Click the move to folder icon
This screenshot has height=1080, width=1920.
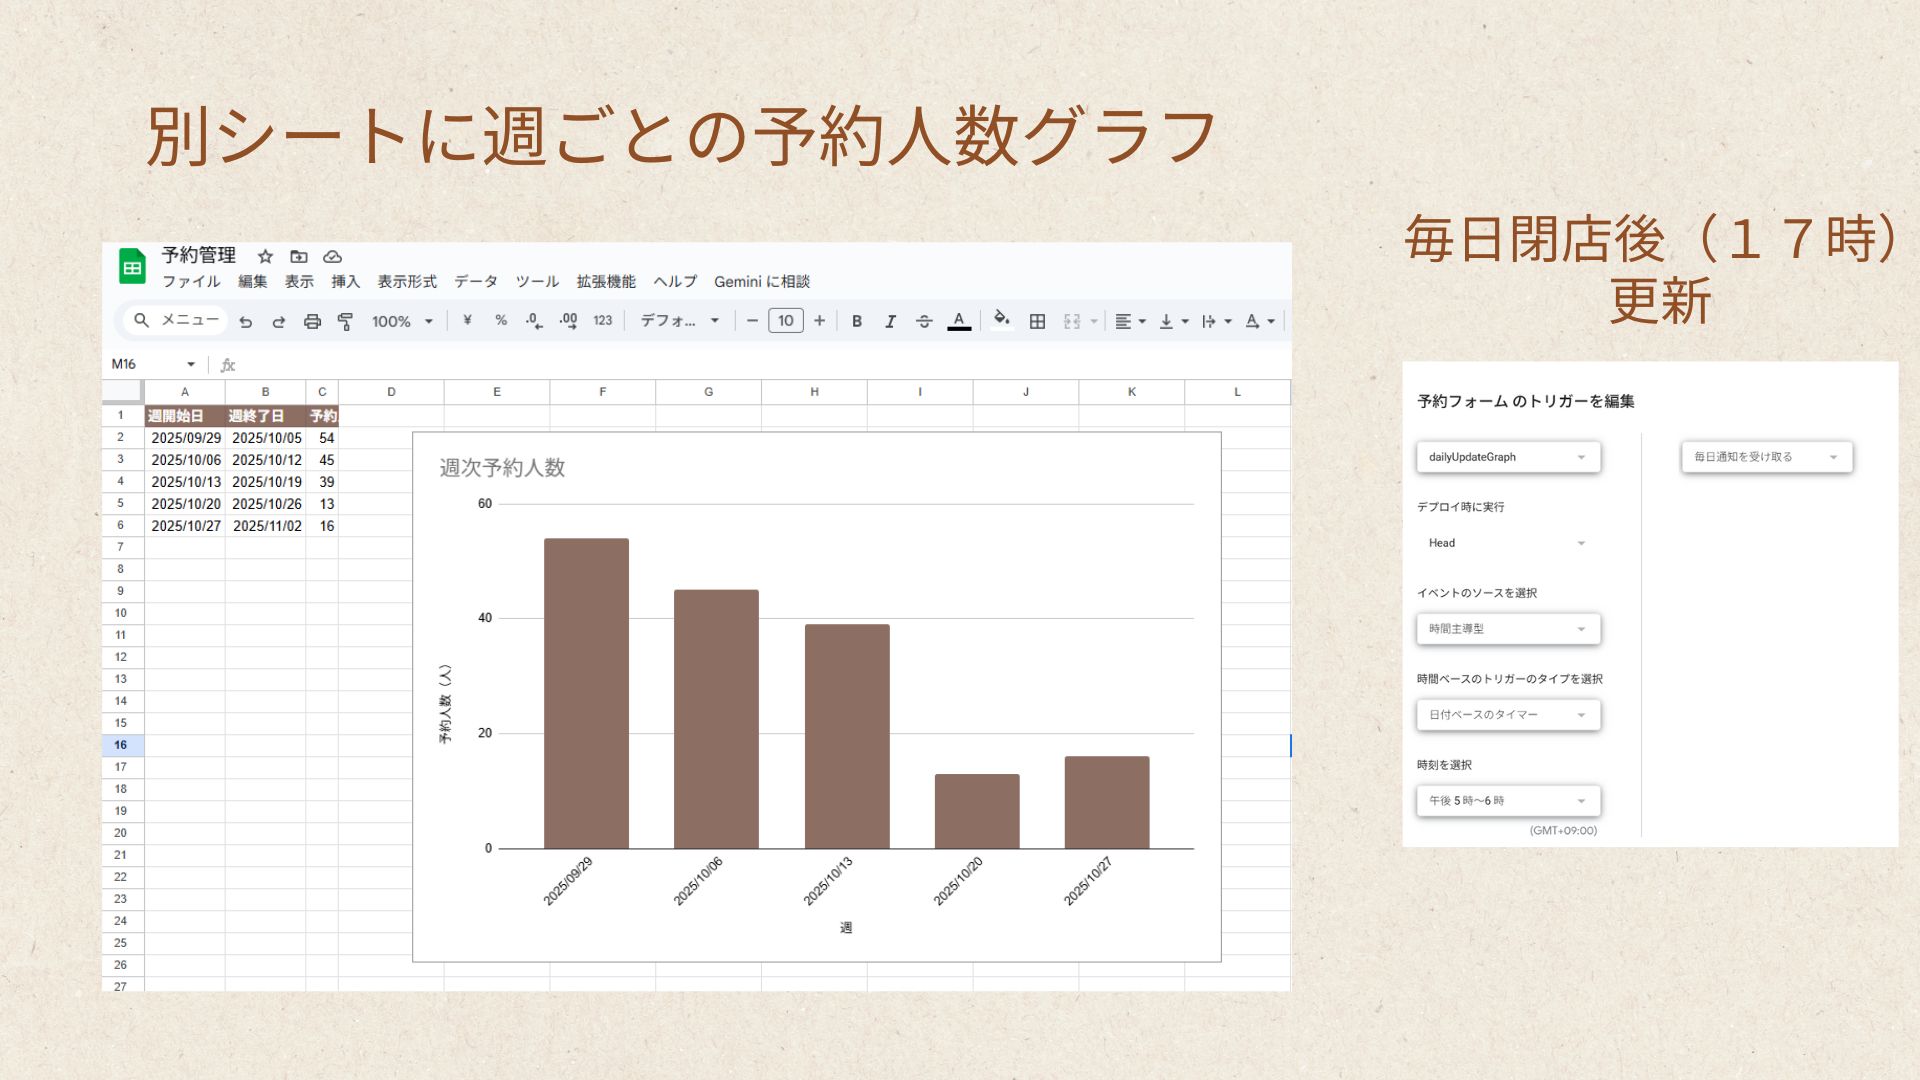point(299,257)
